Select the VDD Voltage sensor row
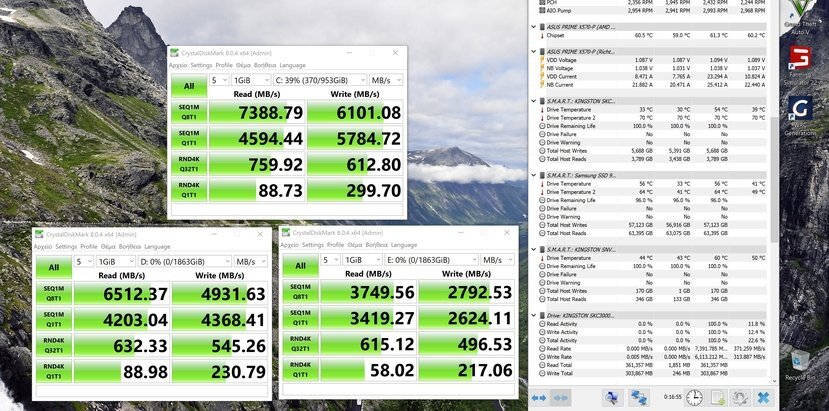Screen dimensions: 829x411 pyautogui.click(x=651, y=60)
